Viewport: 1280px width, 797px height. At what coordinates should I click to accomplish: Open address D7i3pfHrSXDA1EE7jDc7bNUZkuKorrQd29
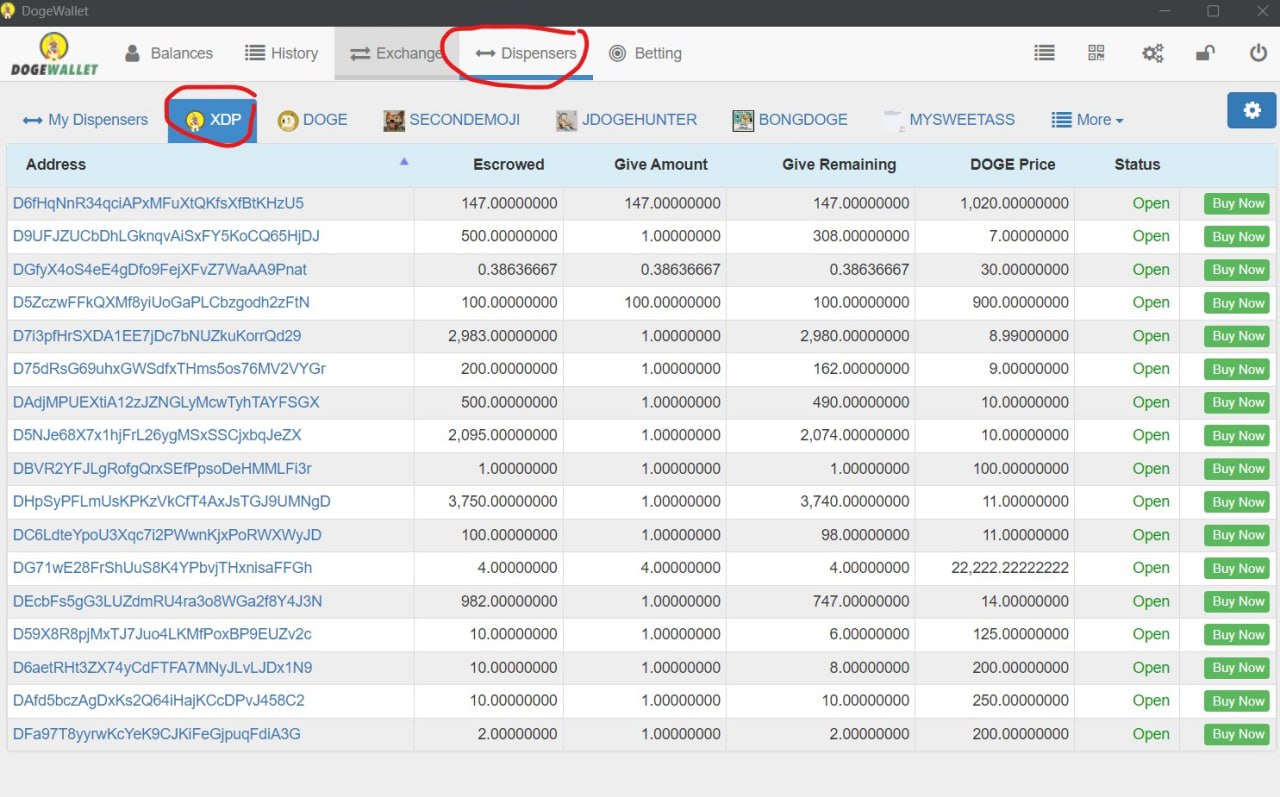click(157, 336)
